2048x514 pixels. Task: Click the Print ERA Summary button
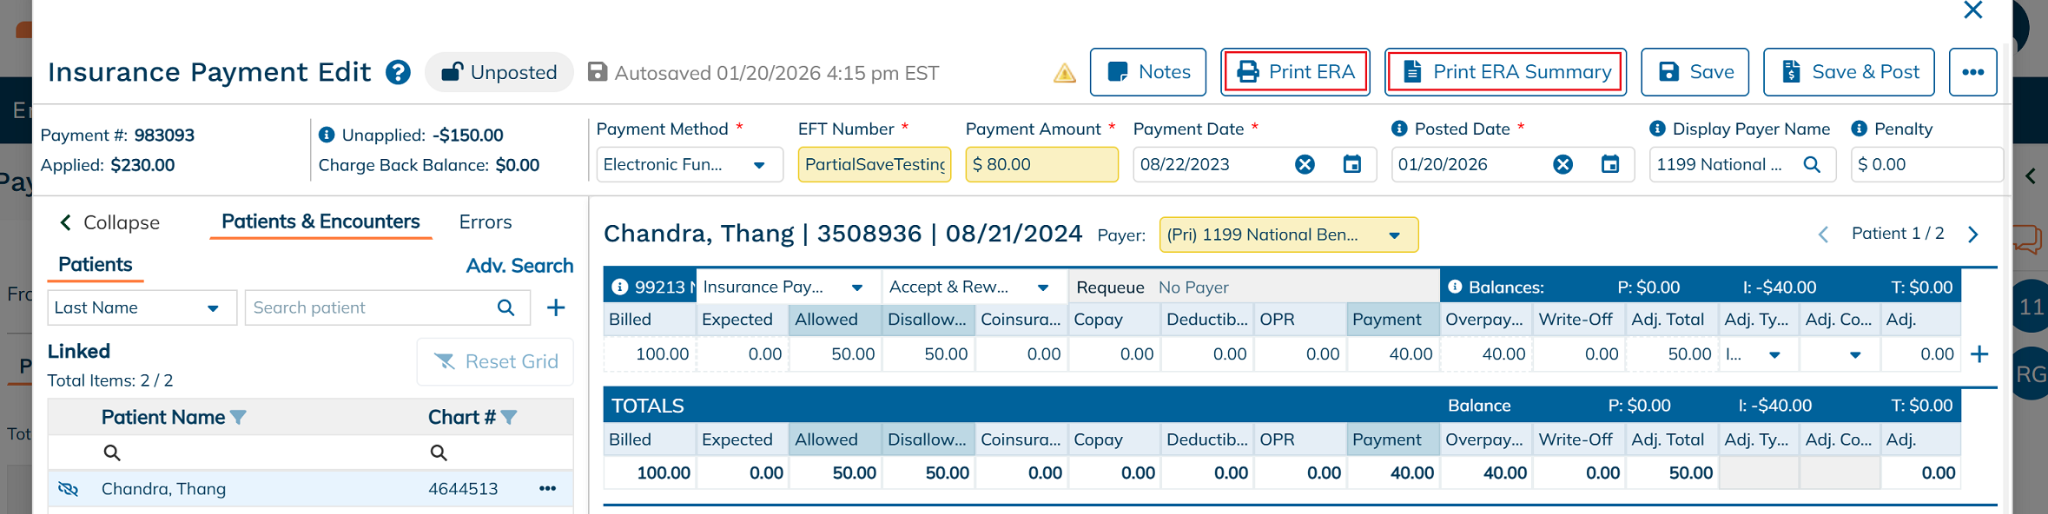coord(1505,72)
